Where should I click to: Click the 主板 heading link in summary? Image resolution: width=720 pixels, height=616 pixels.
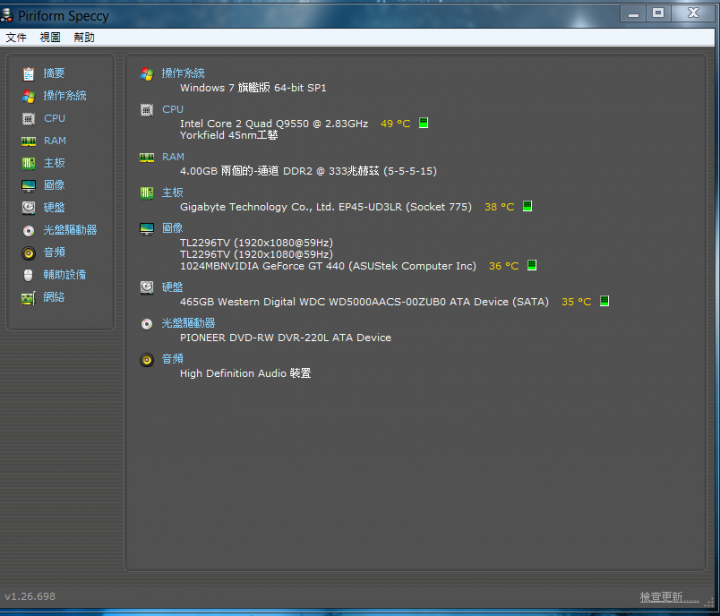tap(172, 192)
